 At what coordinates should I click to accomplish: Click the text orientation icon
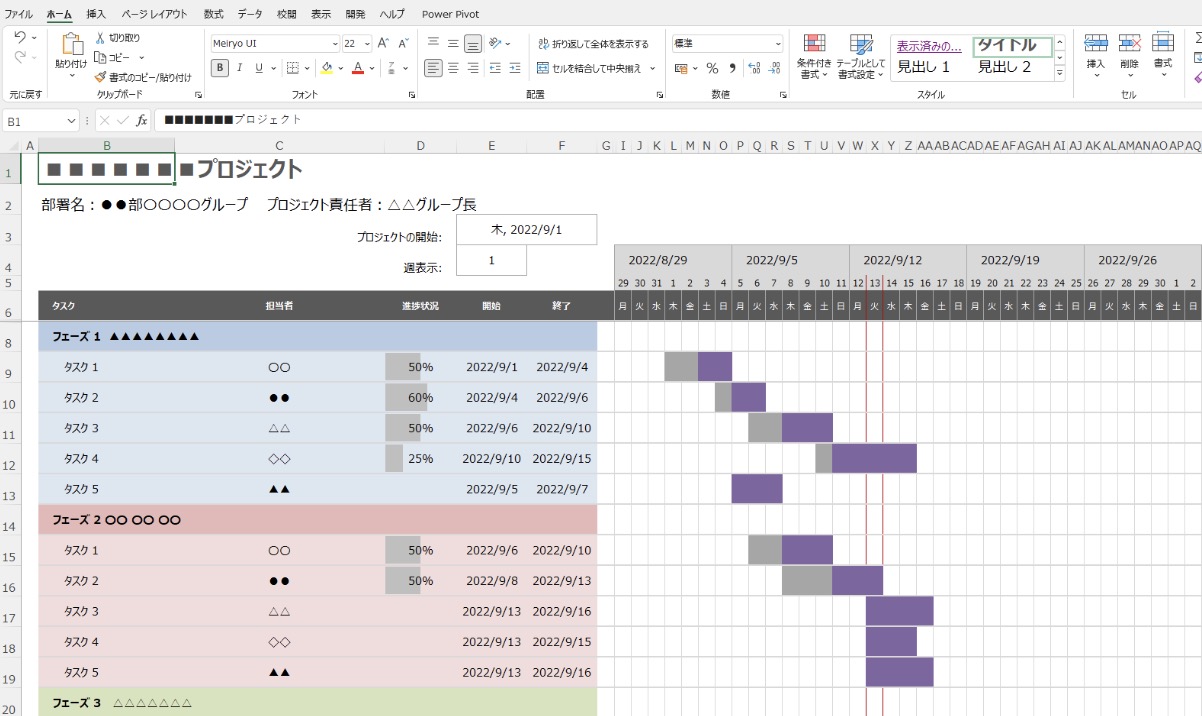pyautogui.click(x=497, y=43)
